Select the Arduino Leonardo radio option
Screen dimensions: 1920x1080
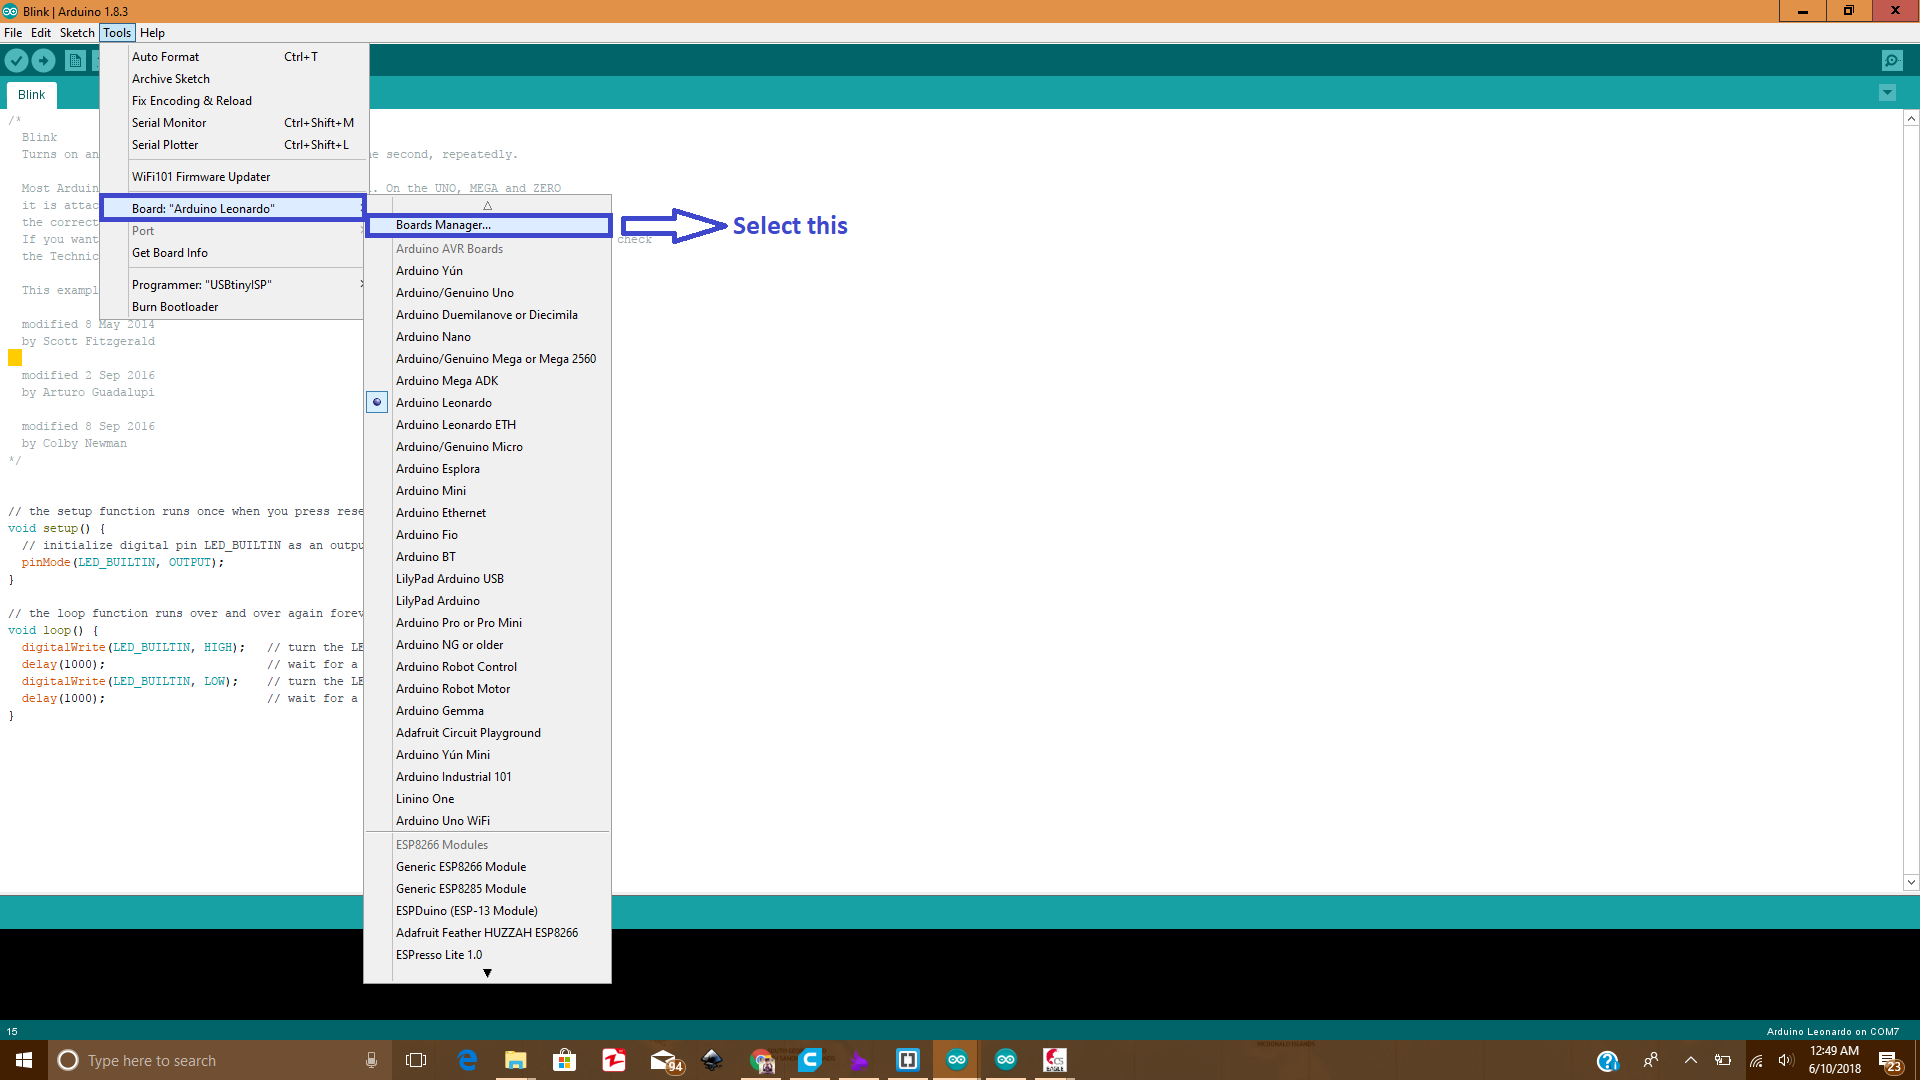(443, 403)
